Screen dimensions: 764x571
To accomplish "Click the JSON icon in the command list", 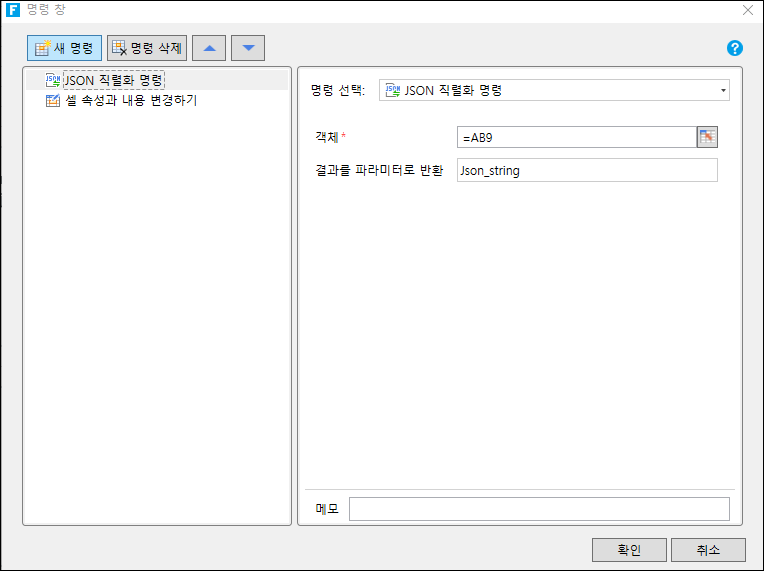I will (x=53, y=80).
